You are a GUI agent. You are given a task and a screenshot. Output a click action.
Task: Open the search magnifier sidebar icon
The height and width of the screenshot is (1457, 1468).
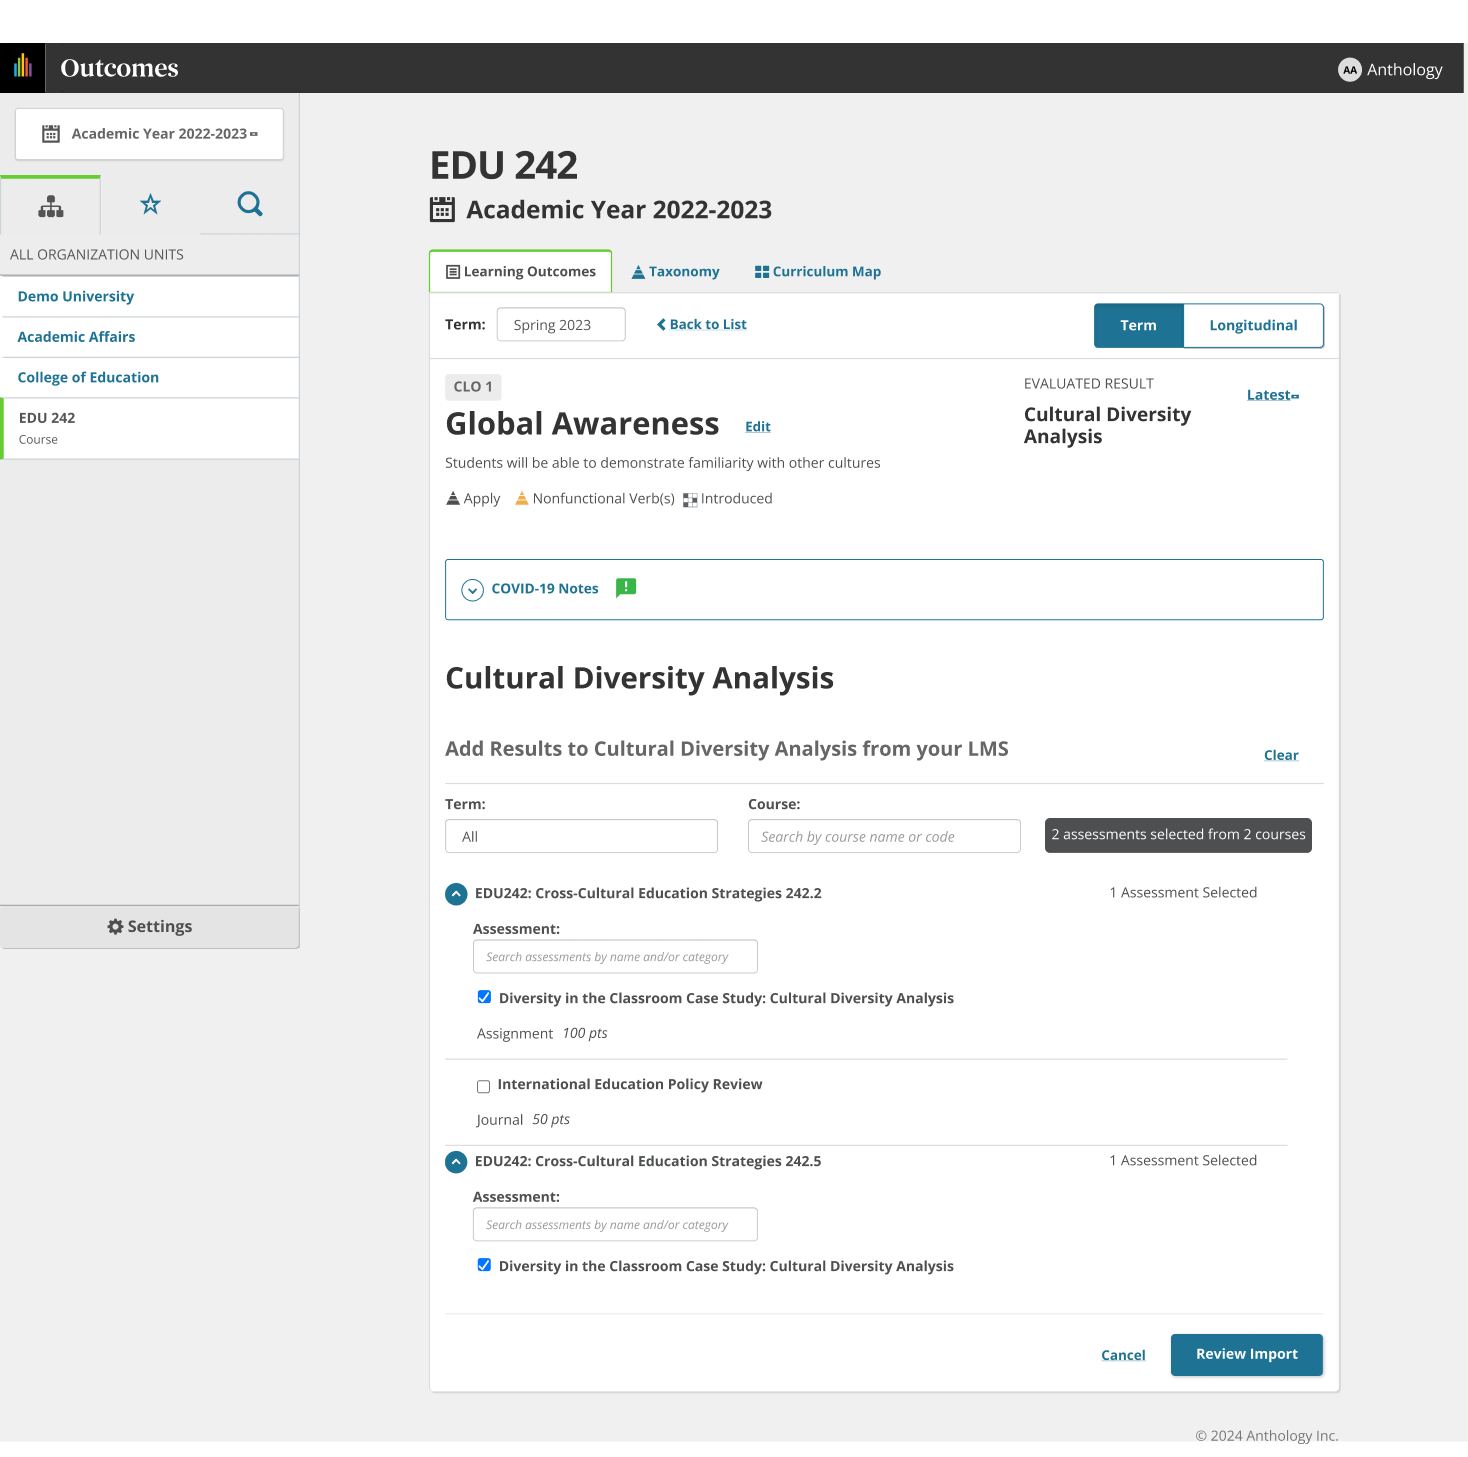tap(250, 204)
